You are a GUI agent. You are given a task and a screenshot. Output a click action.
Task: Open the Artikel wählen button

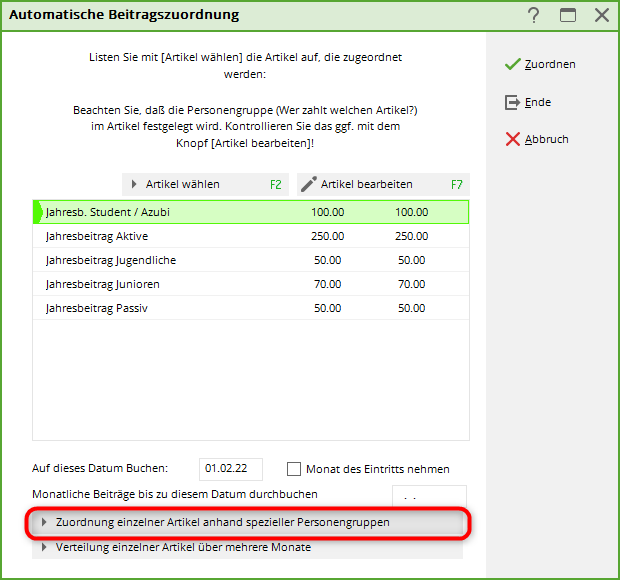coord(205,184)
